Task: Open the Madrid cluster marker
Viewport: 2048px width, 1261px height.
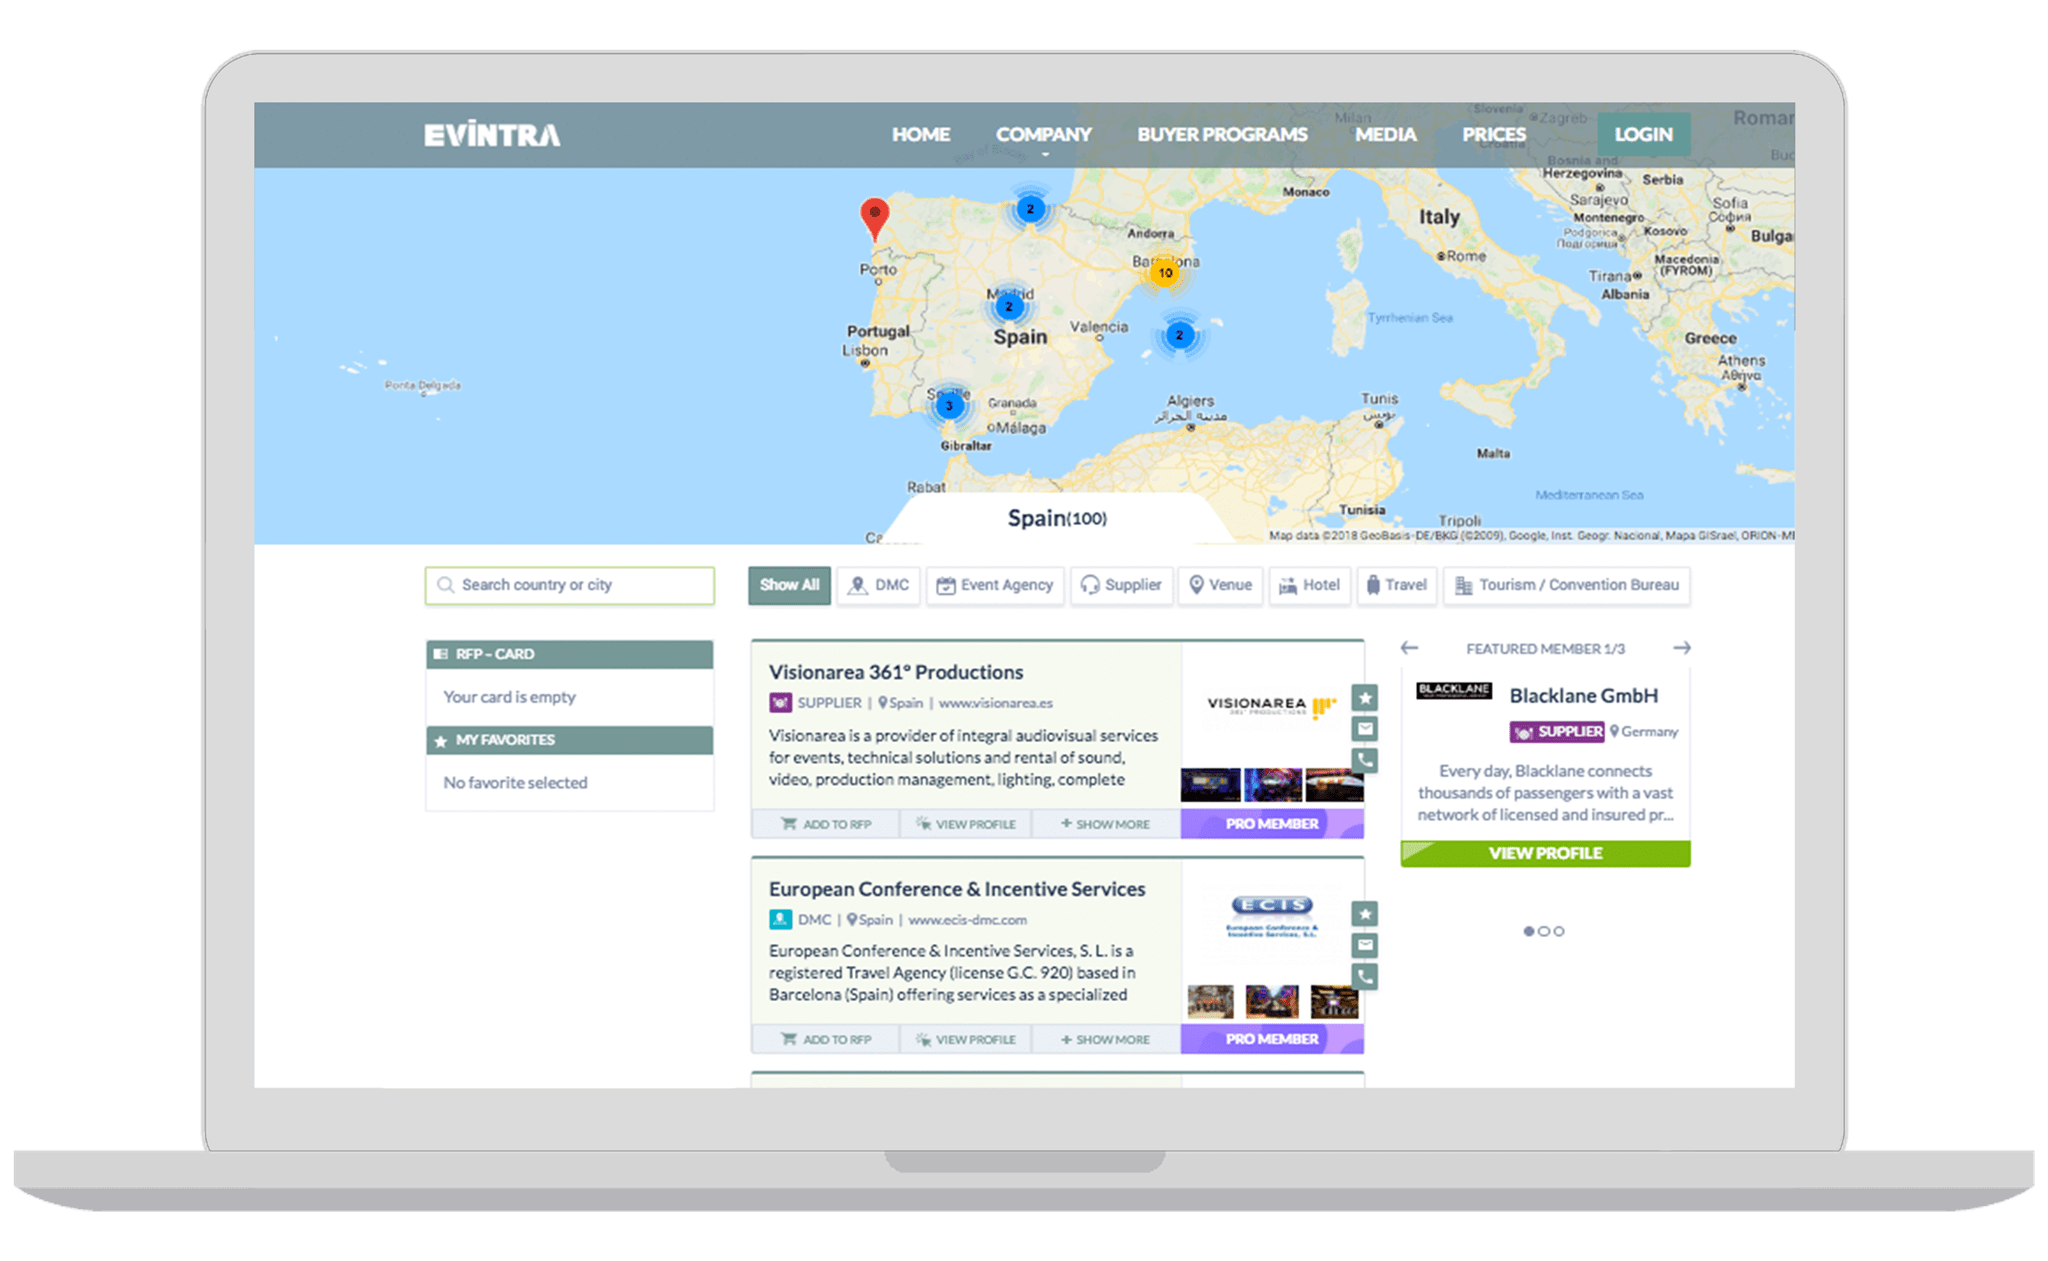Action: click(x=1009, y=306)
